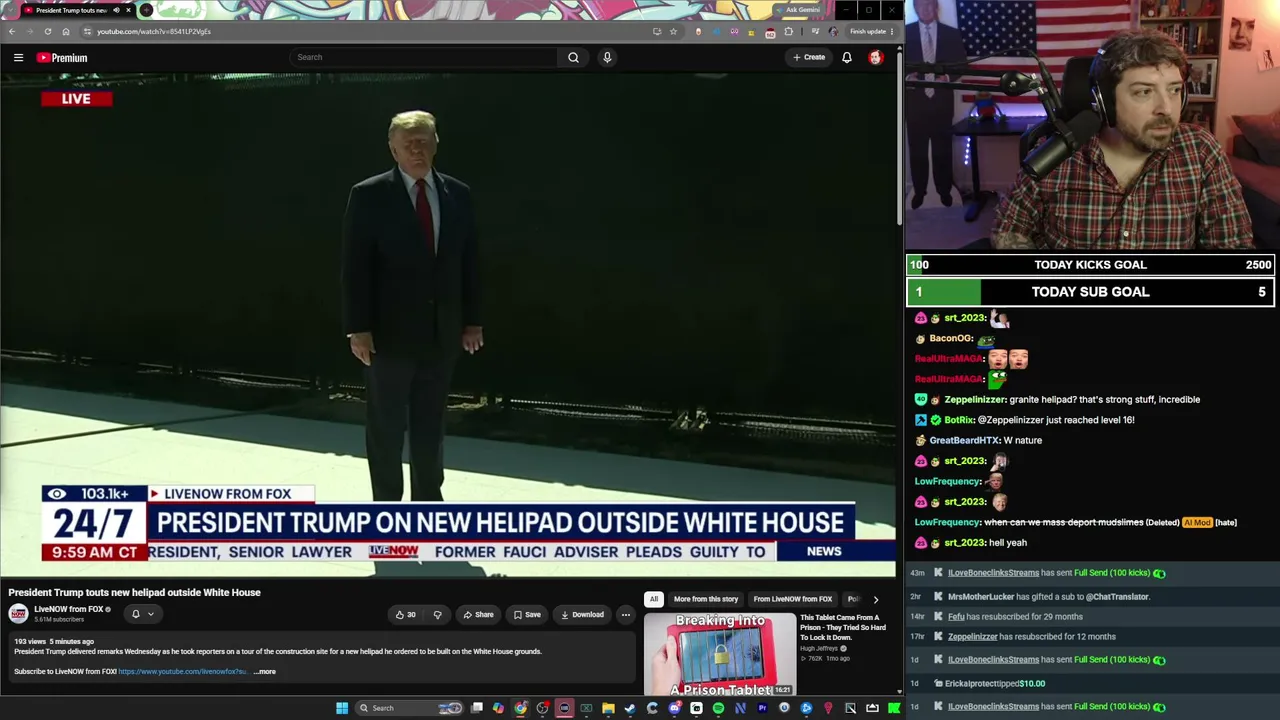Select the From LiveNOW from FOX chip
1280x720 pixels.
coord(793,599)
